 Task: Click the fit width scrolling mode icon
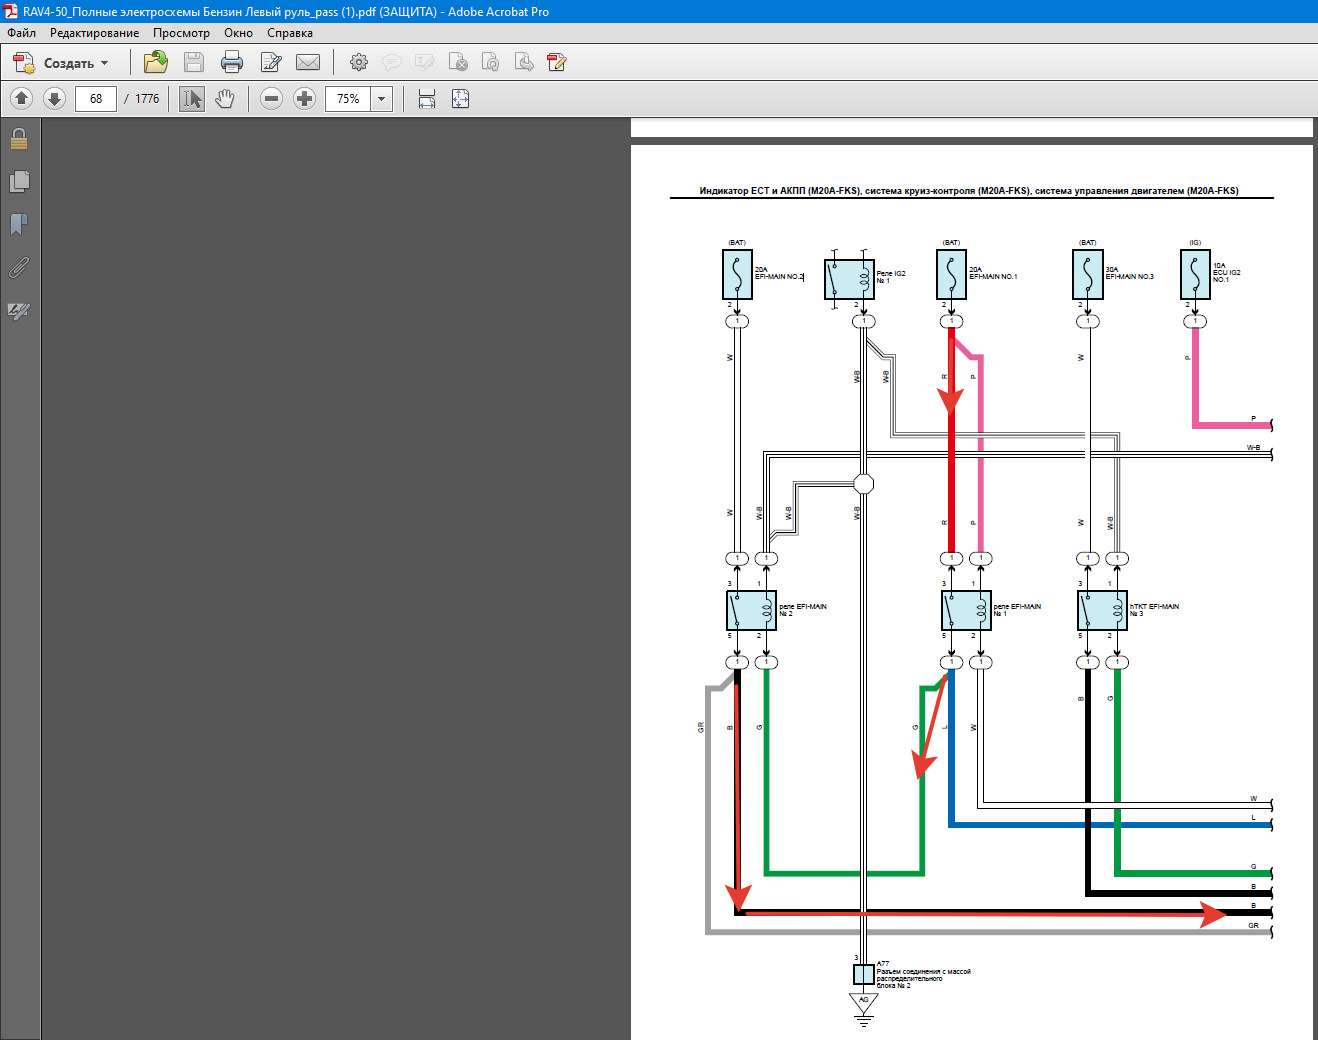[x=427, y=99]
